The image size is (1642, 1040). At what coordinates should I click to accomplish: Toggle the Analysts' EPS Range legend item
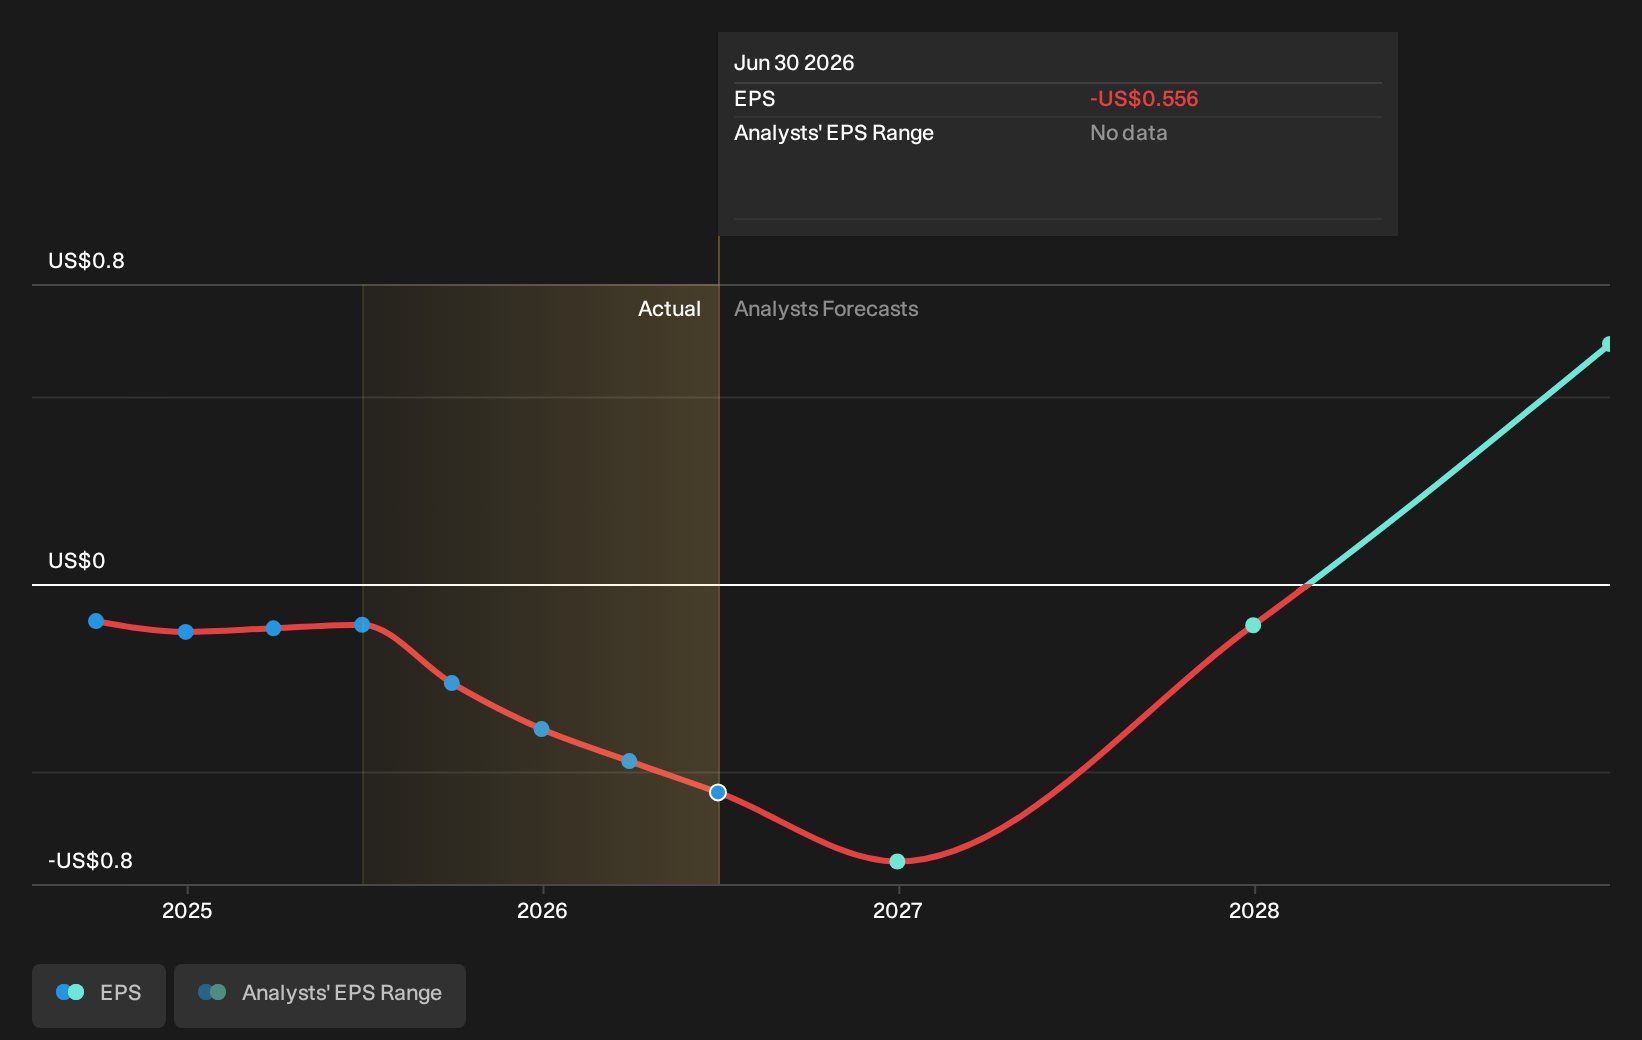[x=320, y=995]
